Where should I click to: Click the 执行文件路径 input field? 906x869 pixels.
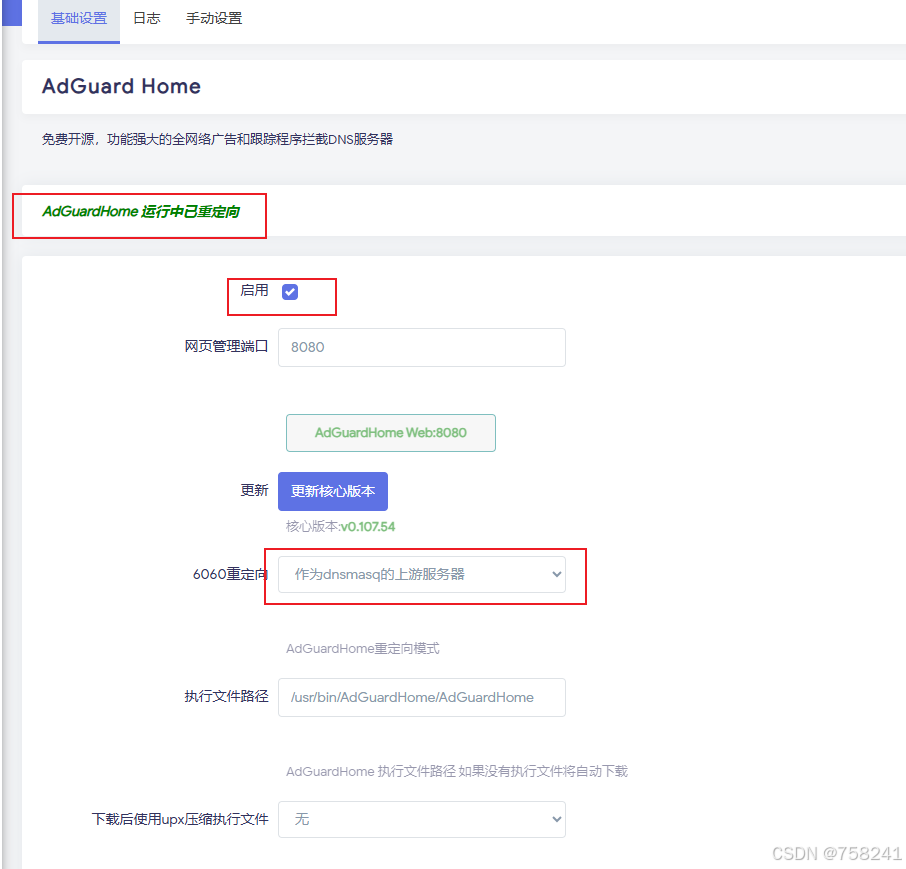(422, 697)
